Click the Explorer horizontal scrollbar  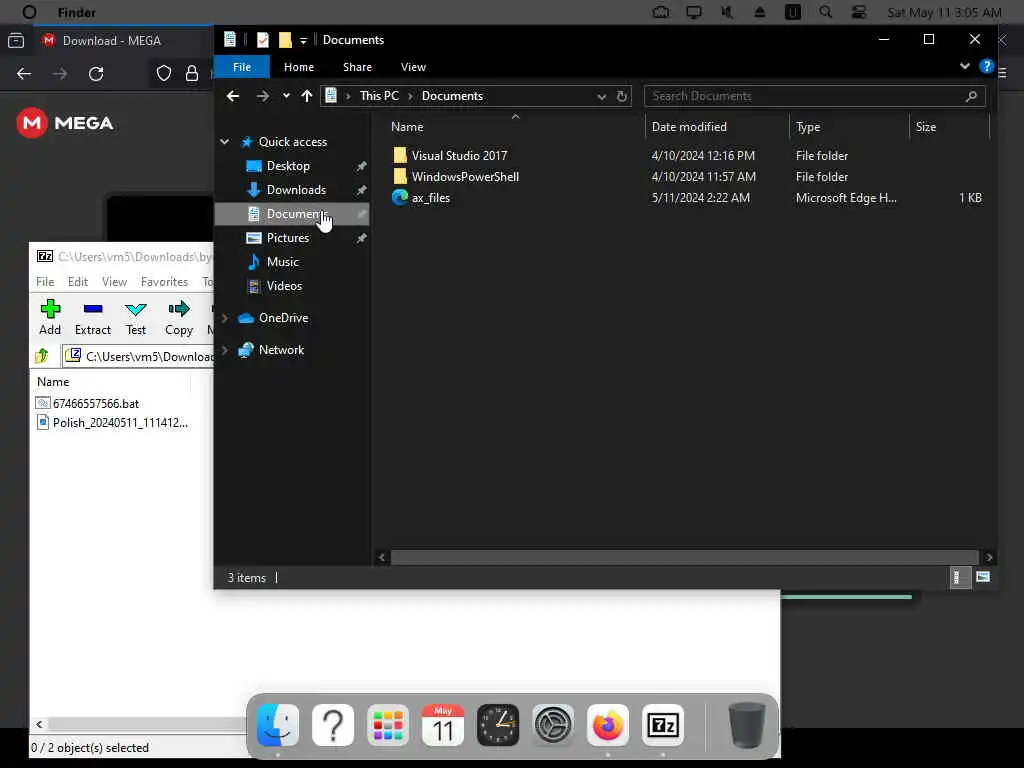[x=684, y=557]
